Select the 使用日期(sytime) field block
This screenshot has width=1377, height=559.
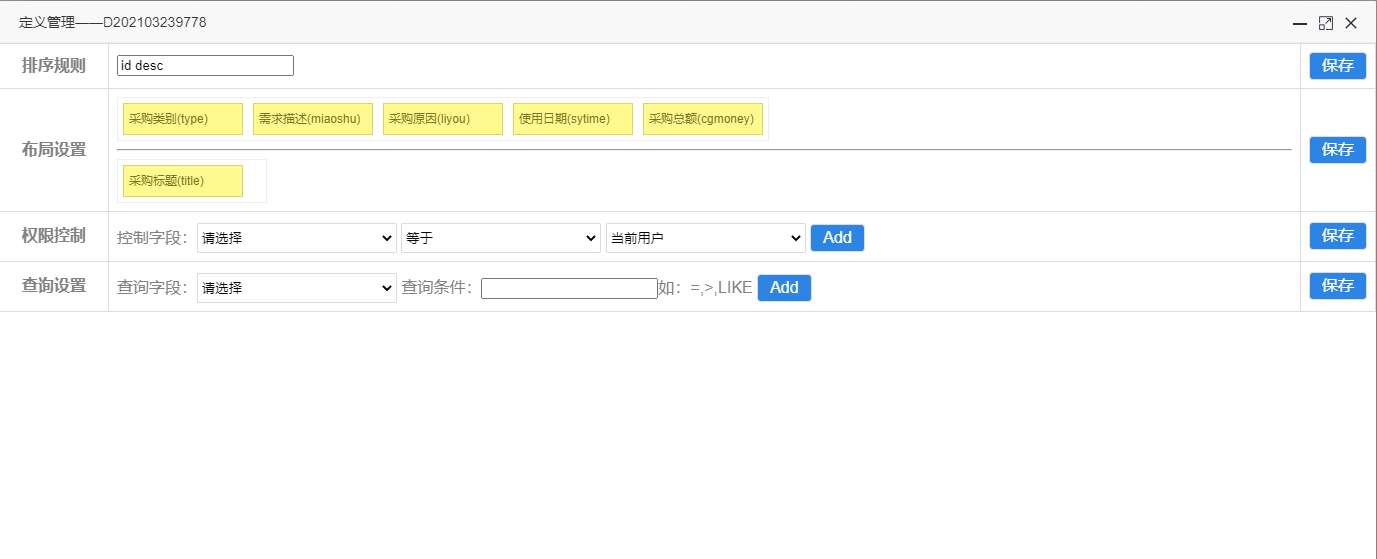(x=573, y=119)
